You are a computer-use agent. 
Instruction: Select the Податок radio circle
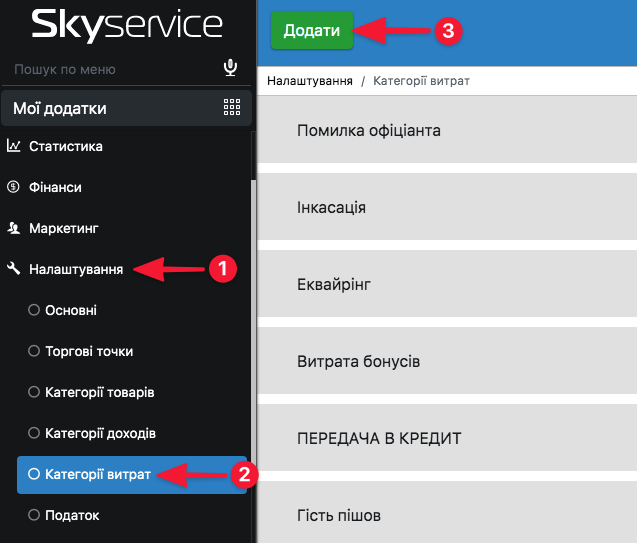(x=34, y=515)
